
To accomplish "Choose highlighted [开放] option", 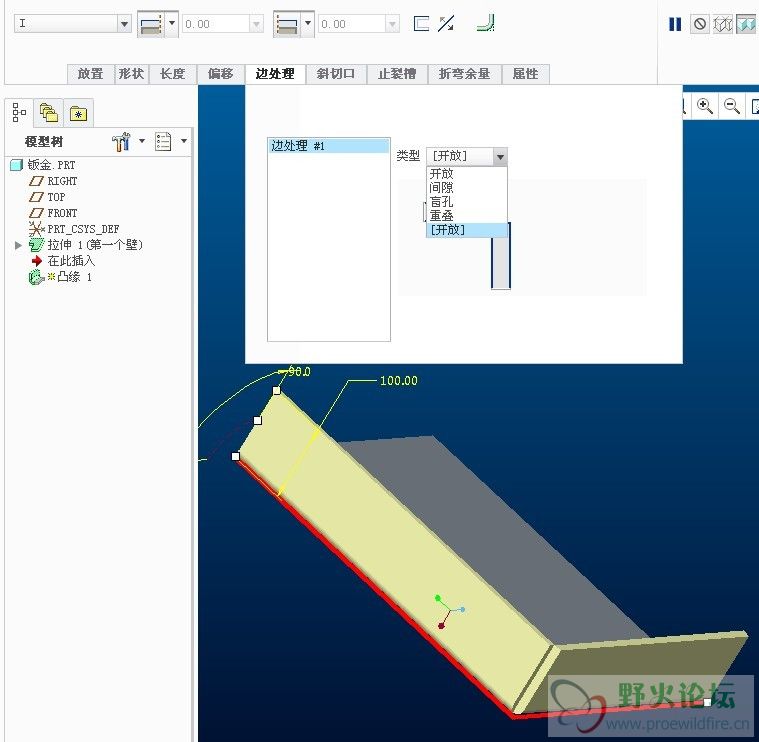I will coord(467,230).
